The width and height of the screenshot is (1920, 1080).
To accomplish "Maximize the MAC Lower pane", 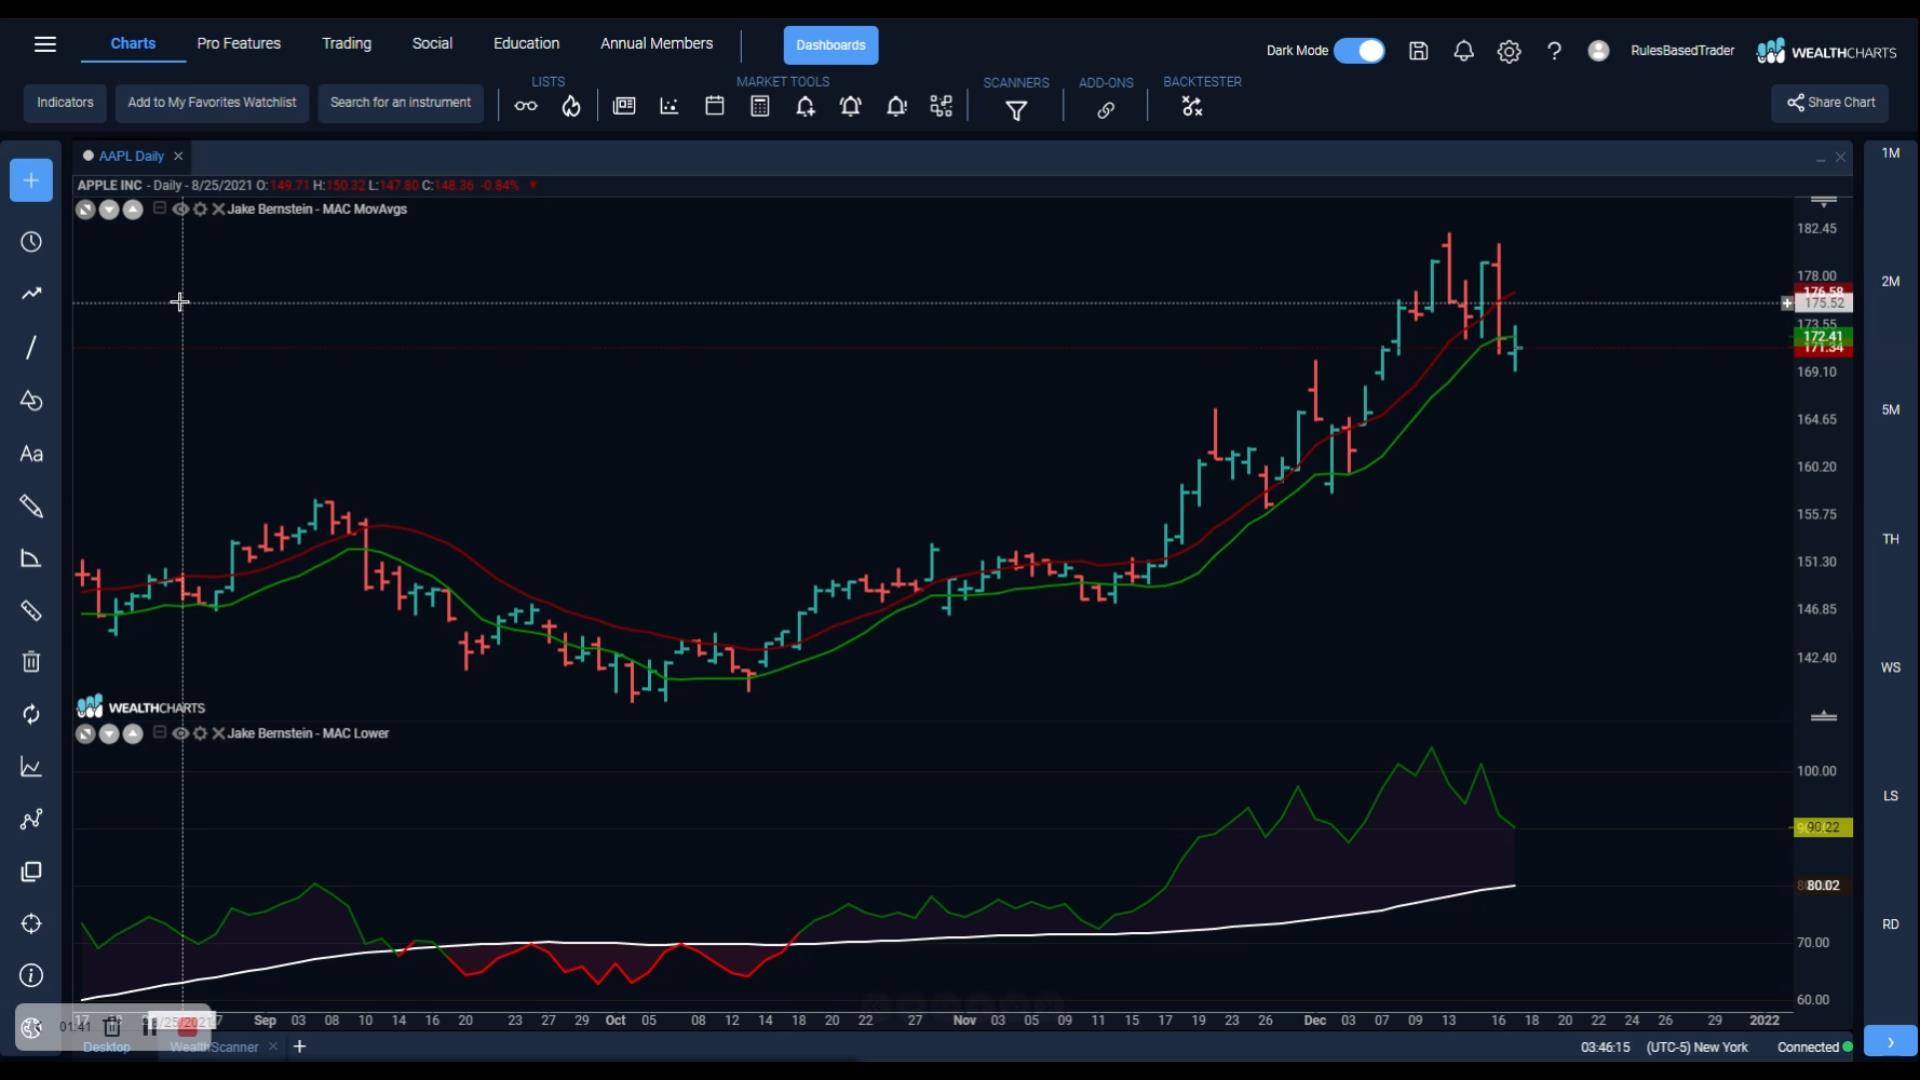I will (x=85, y=734).
